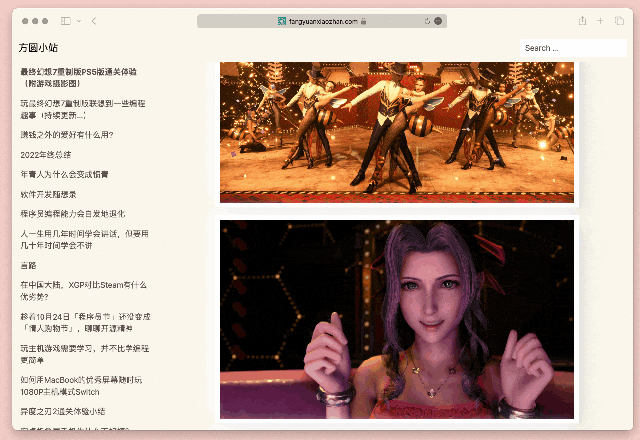Screen dimensions: 640x440
Task: Open the 盲路 post
Action: [x=28, y=265]
